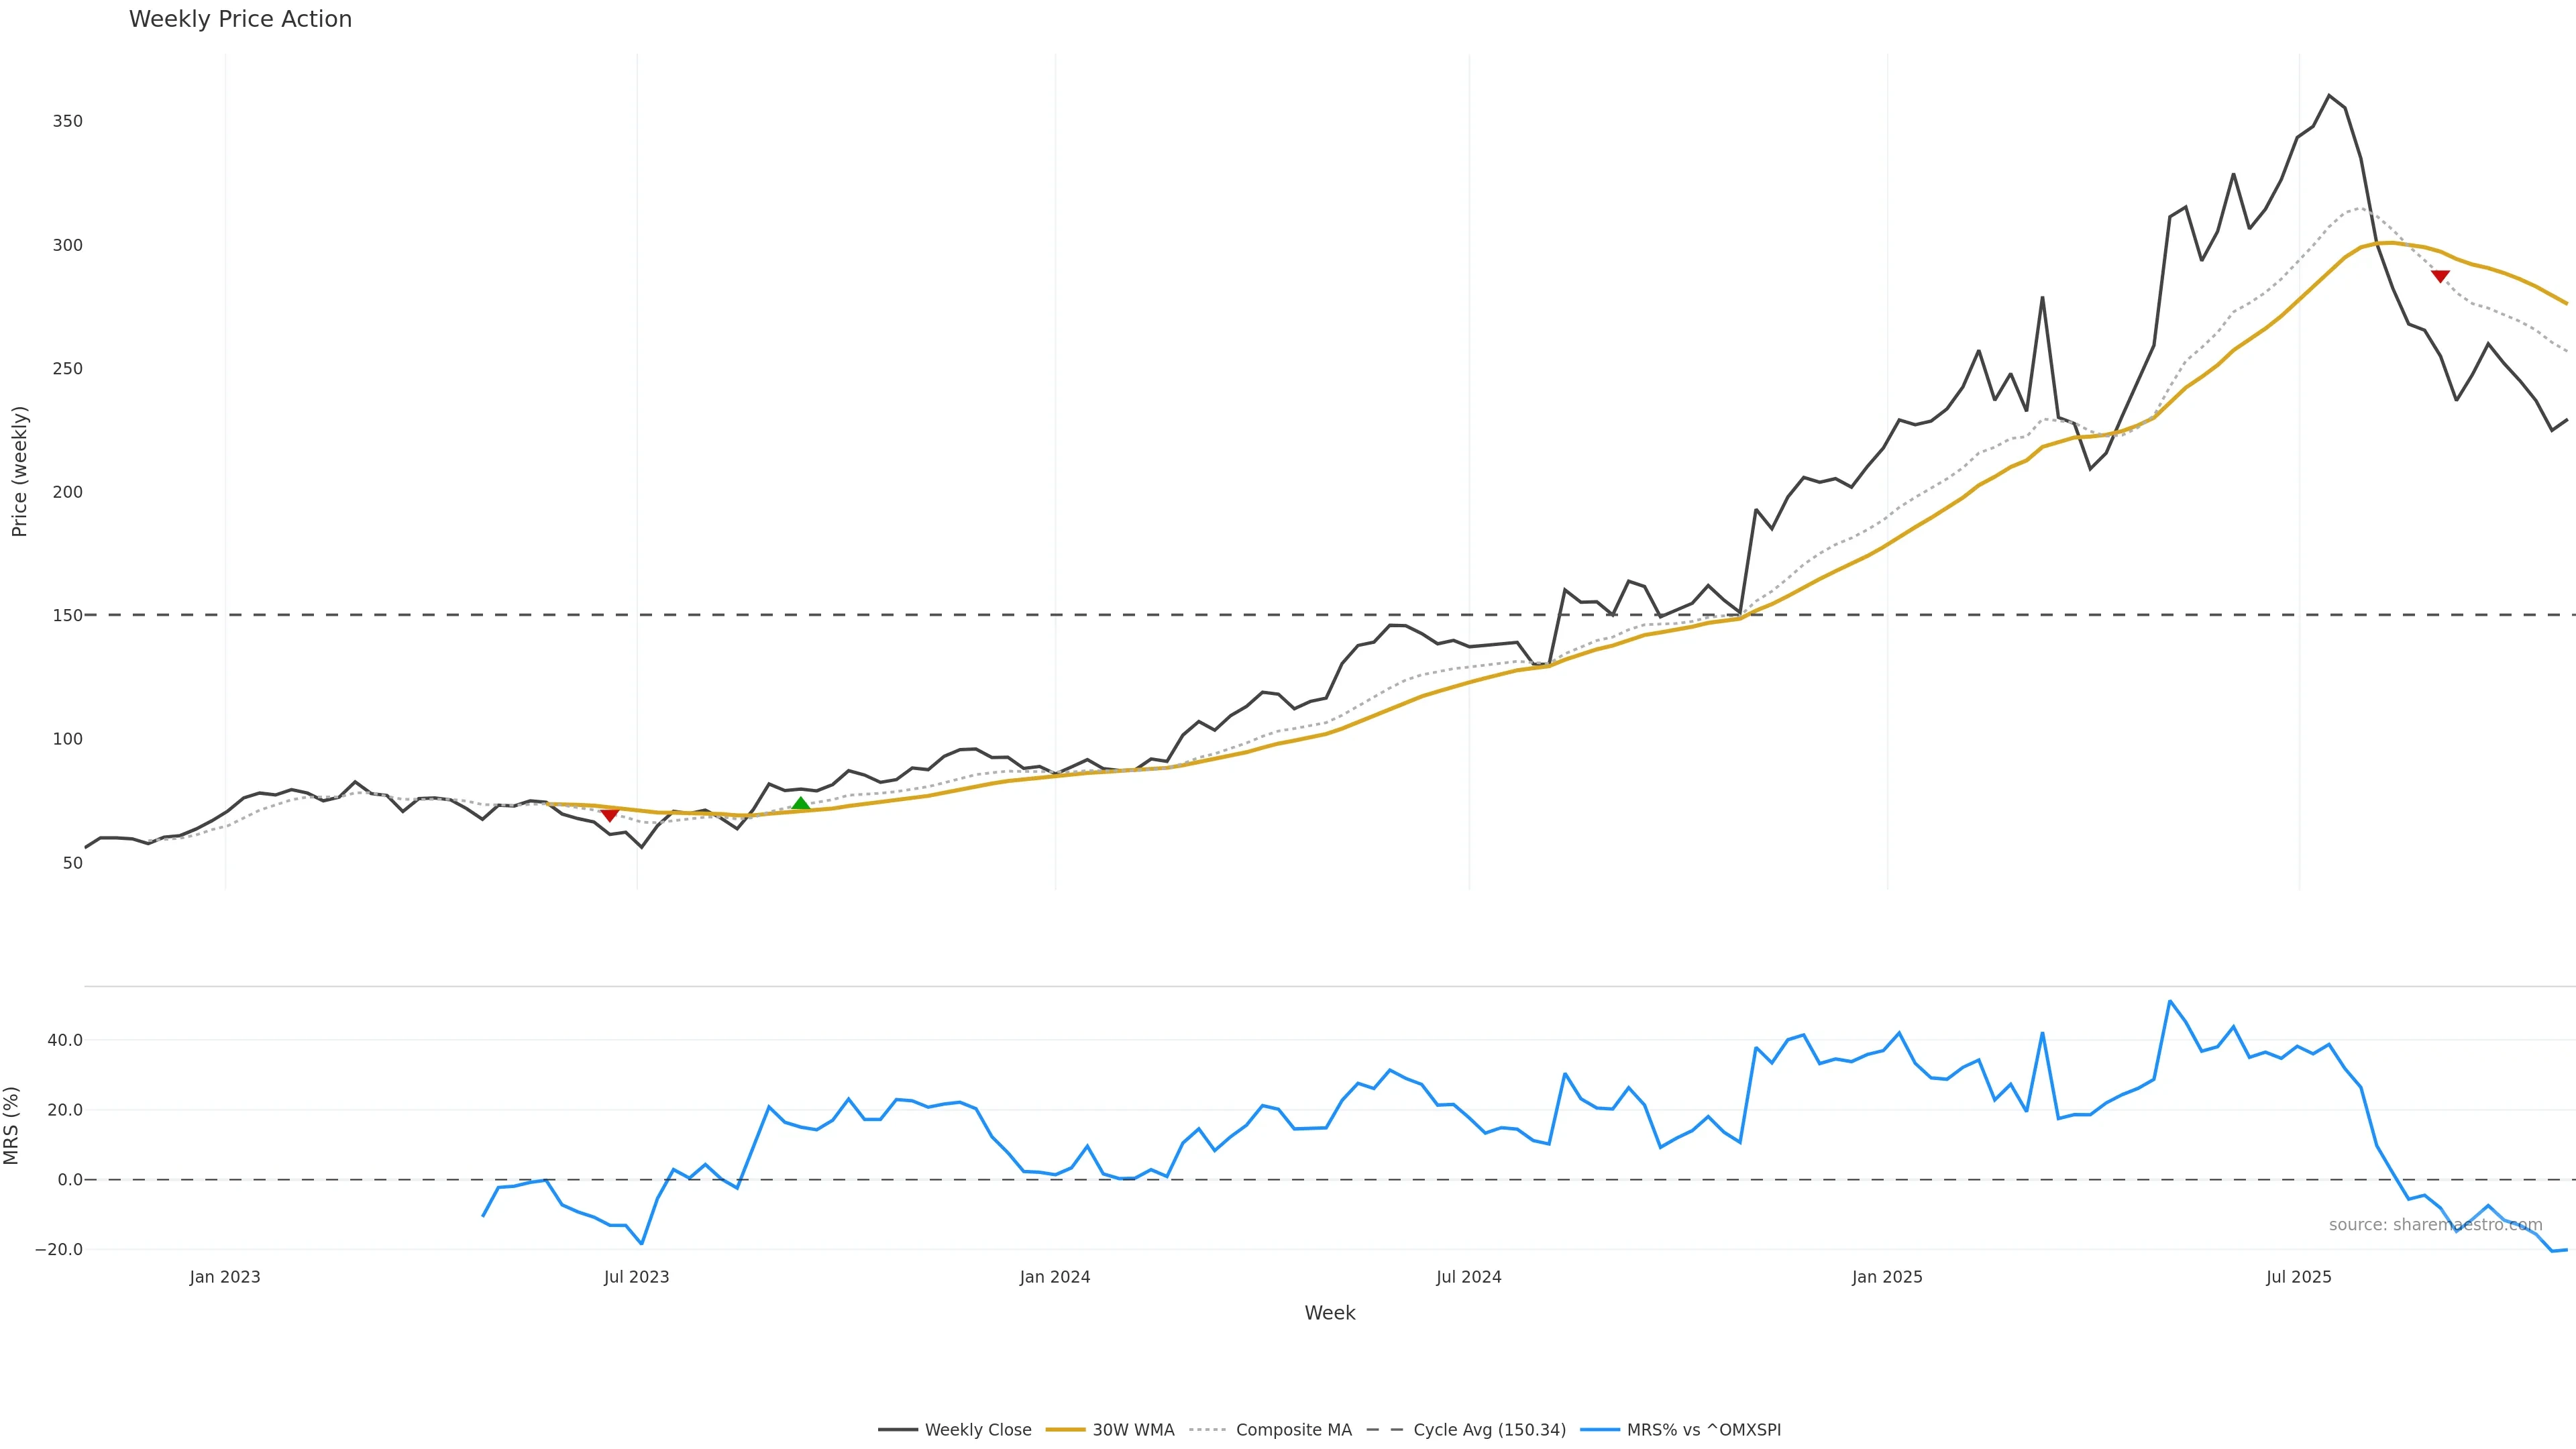Click the Week x-axis title

(x=1329, y=1313)
